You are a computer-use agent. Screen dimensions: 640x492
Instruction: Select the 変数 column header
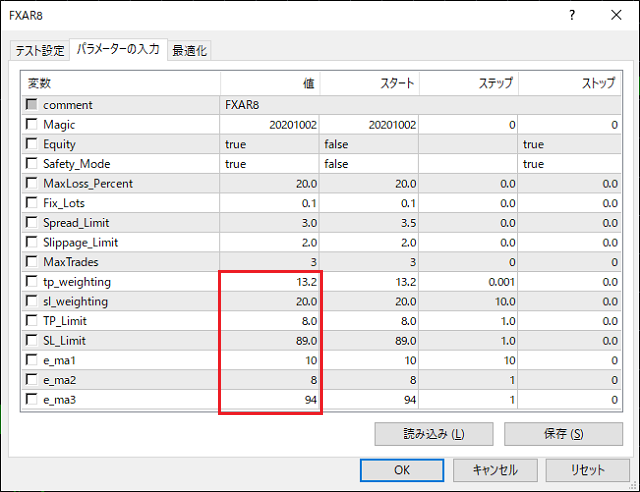click(x=121, y=83)
